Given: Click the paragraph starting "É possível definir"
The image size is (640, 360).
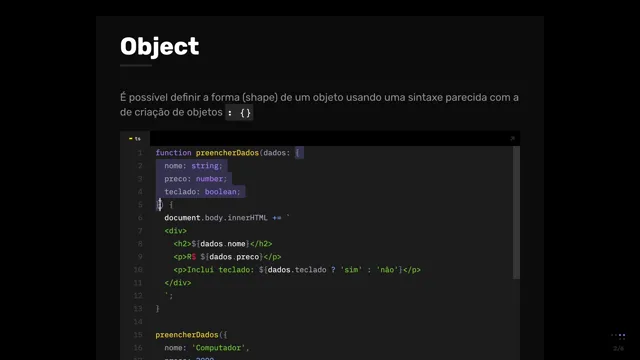Looking at the screenshot, I should 319,105.
